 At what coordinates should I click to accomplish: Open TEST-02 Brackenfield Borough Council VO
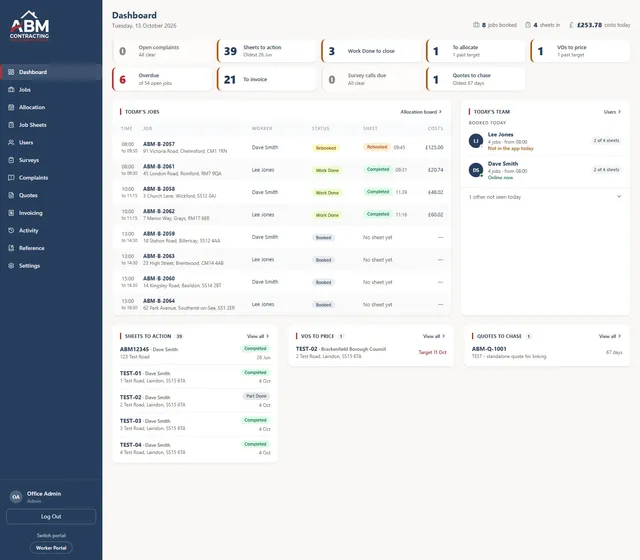pyautogui.click(x=371, y=352)
